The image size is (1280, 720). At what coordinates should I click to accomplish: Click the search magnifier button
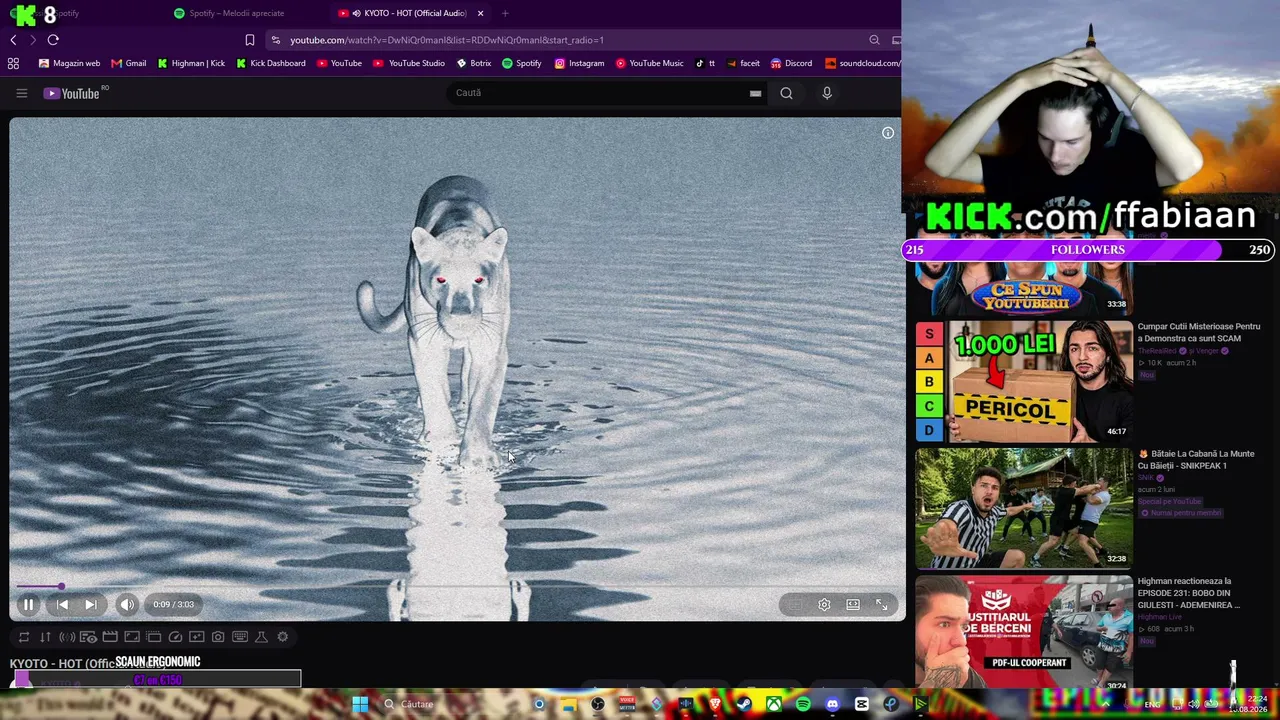click(786, 93)
